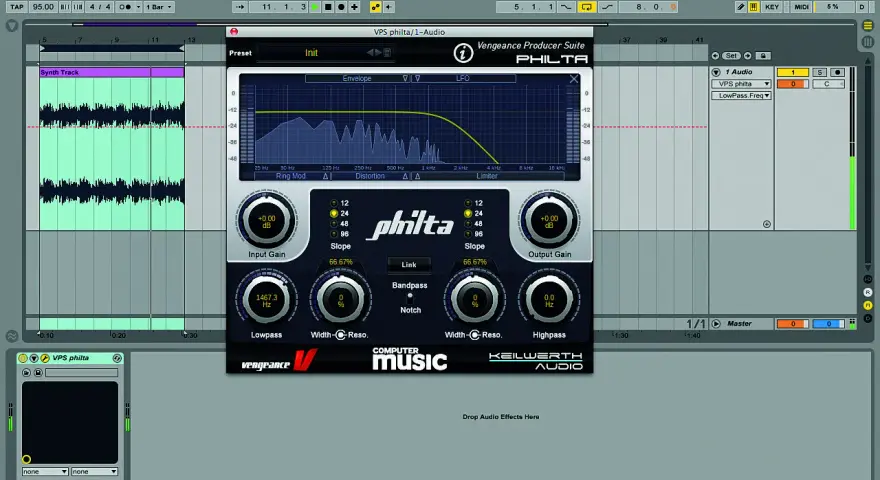
Task: Expand the 1 Bar quantization menu
Action: pos(159,7)
